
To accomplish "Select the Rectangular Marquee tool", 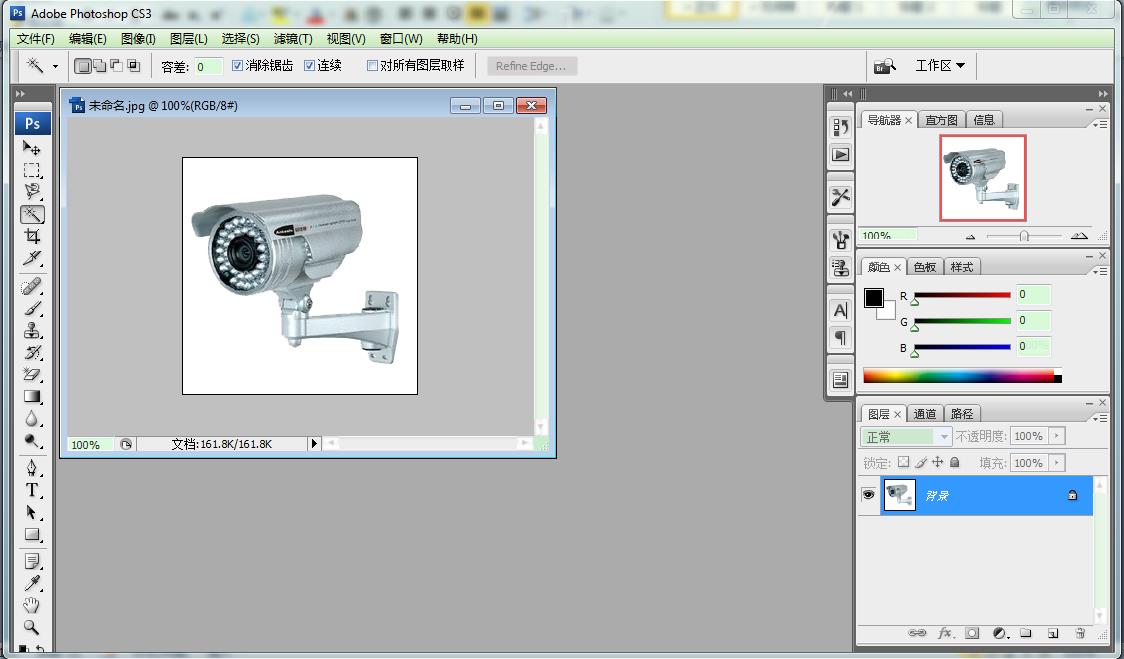I will coord(32,170).
